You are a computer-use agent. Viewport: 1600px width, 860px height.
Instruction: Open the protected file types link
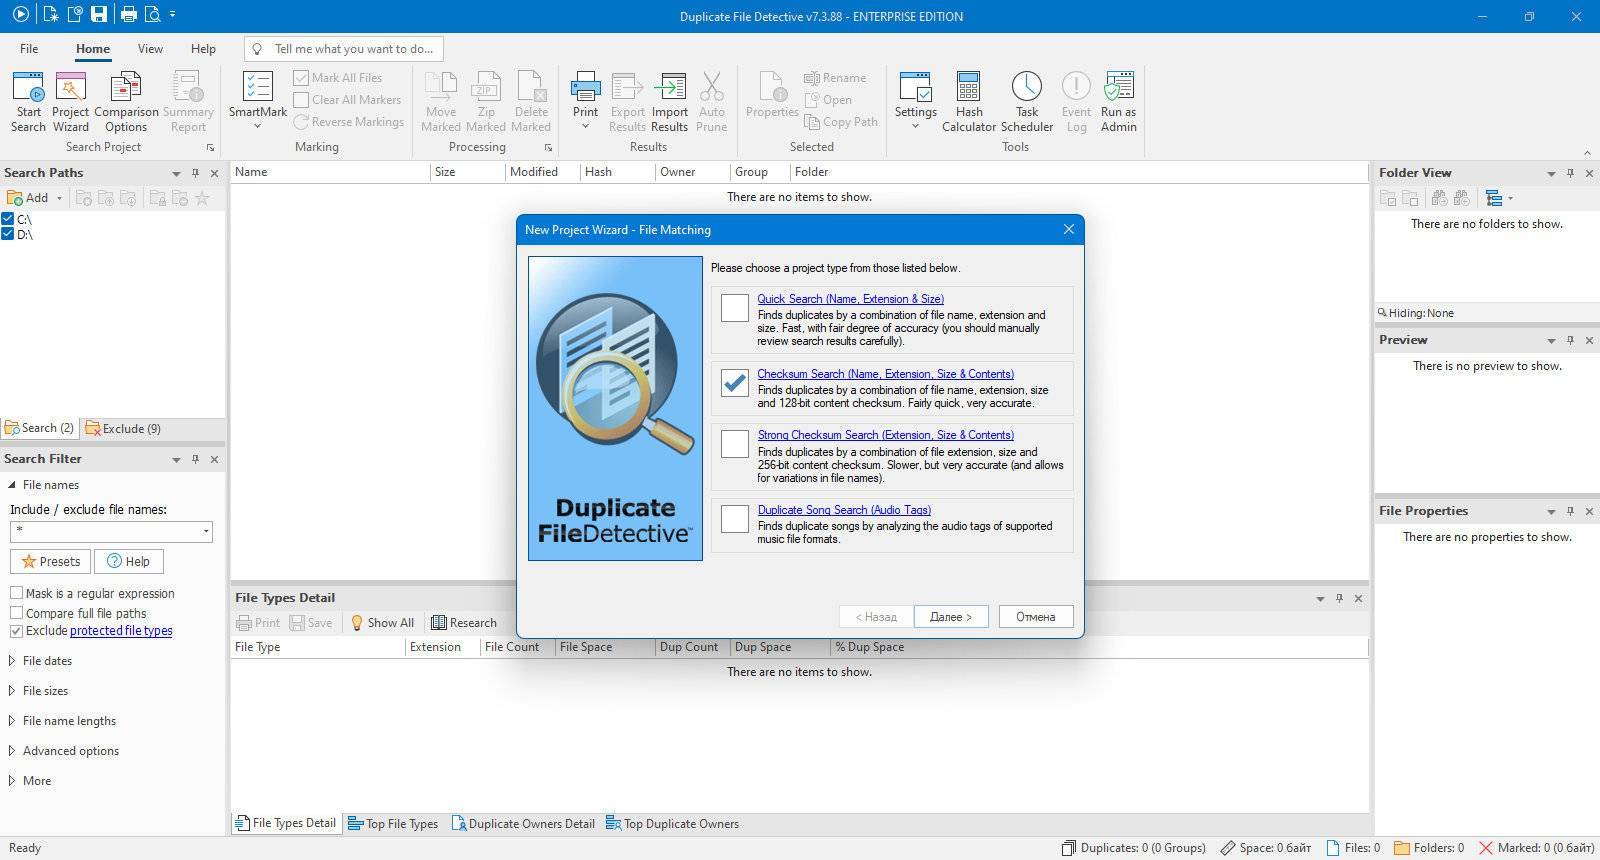coord(121,631)
